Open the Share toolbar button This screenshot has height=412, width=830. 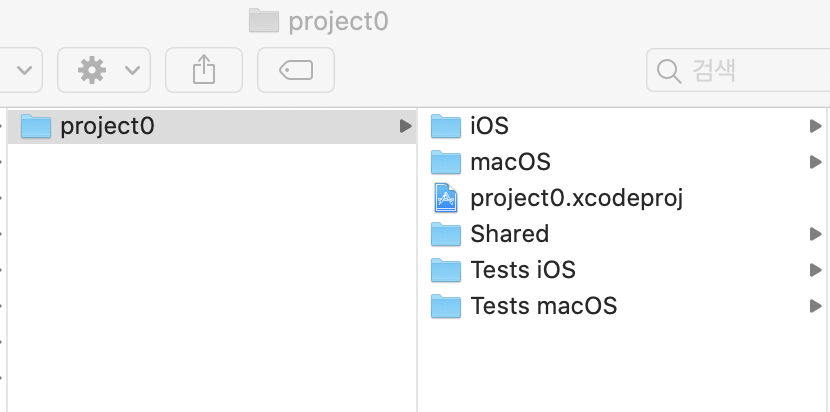[203, 69]
